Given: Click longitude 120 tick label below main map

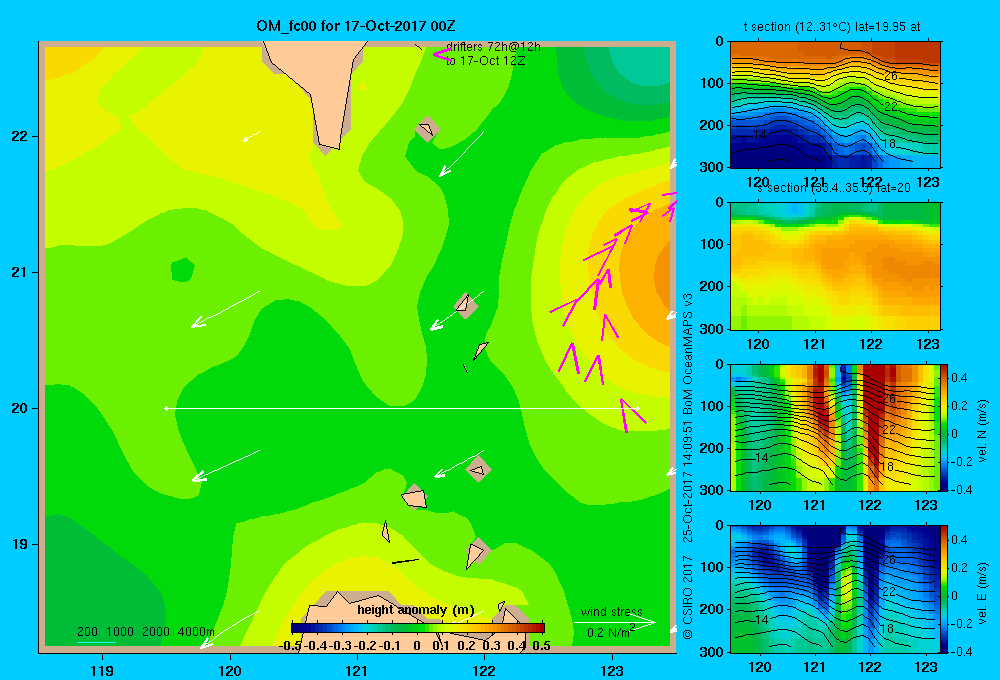Looking at the screenshot, I should 230,670.
